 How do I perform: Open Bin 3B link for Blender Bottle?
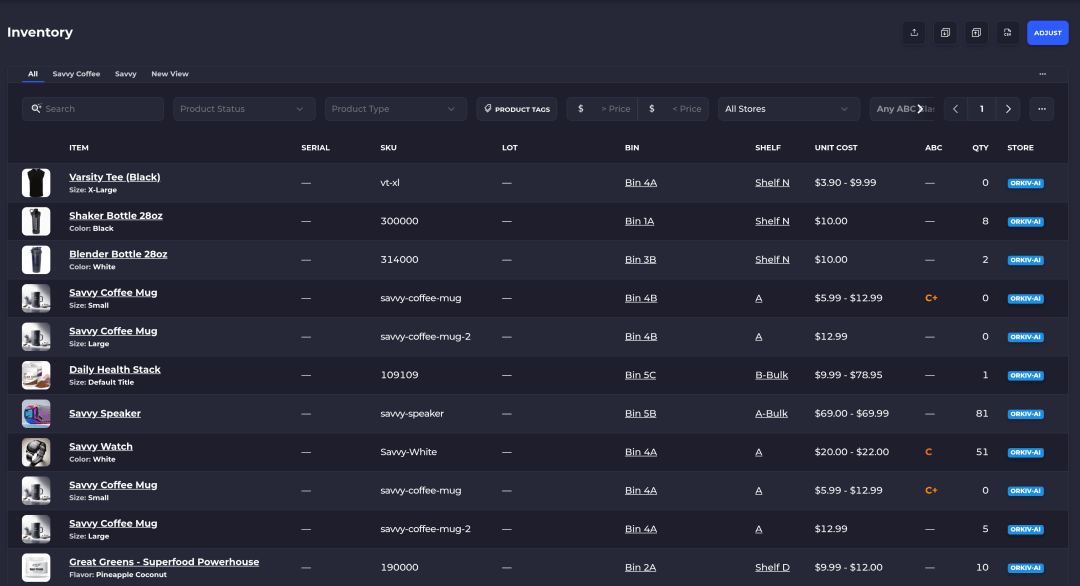[x=640, y=260]
